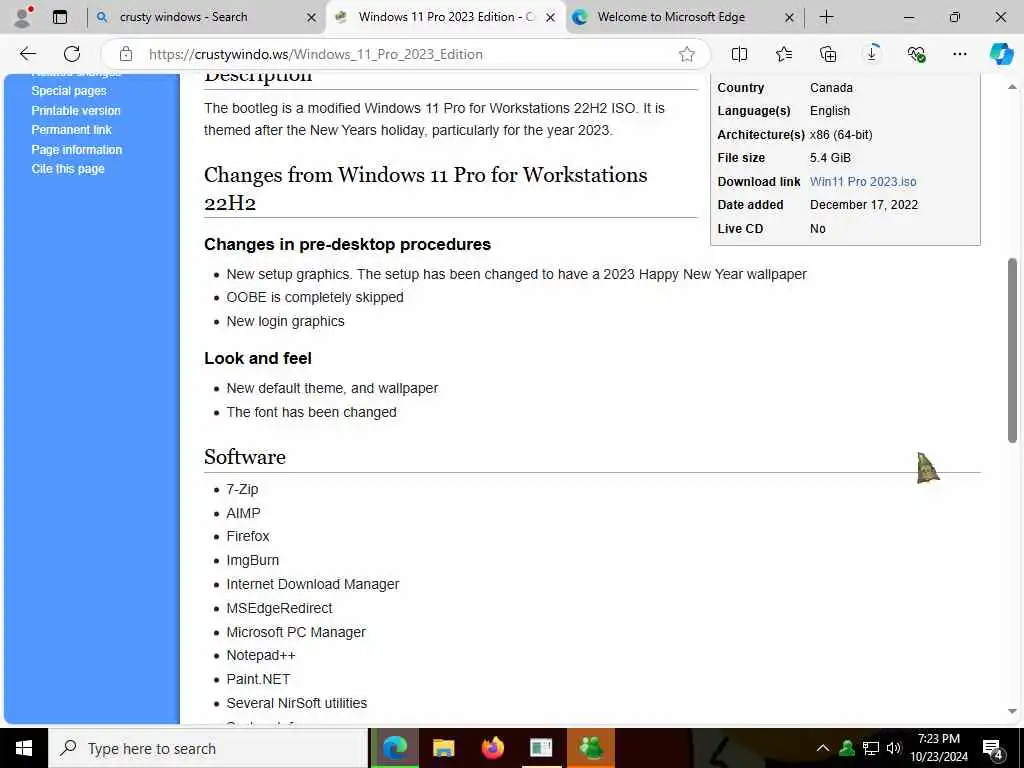1024x768 pixels.
Task: Close the Windows 11 Pro 2023 Edition tab
Action: [551, 18]
